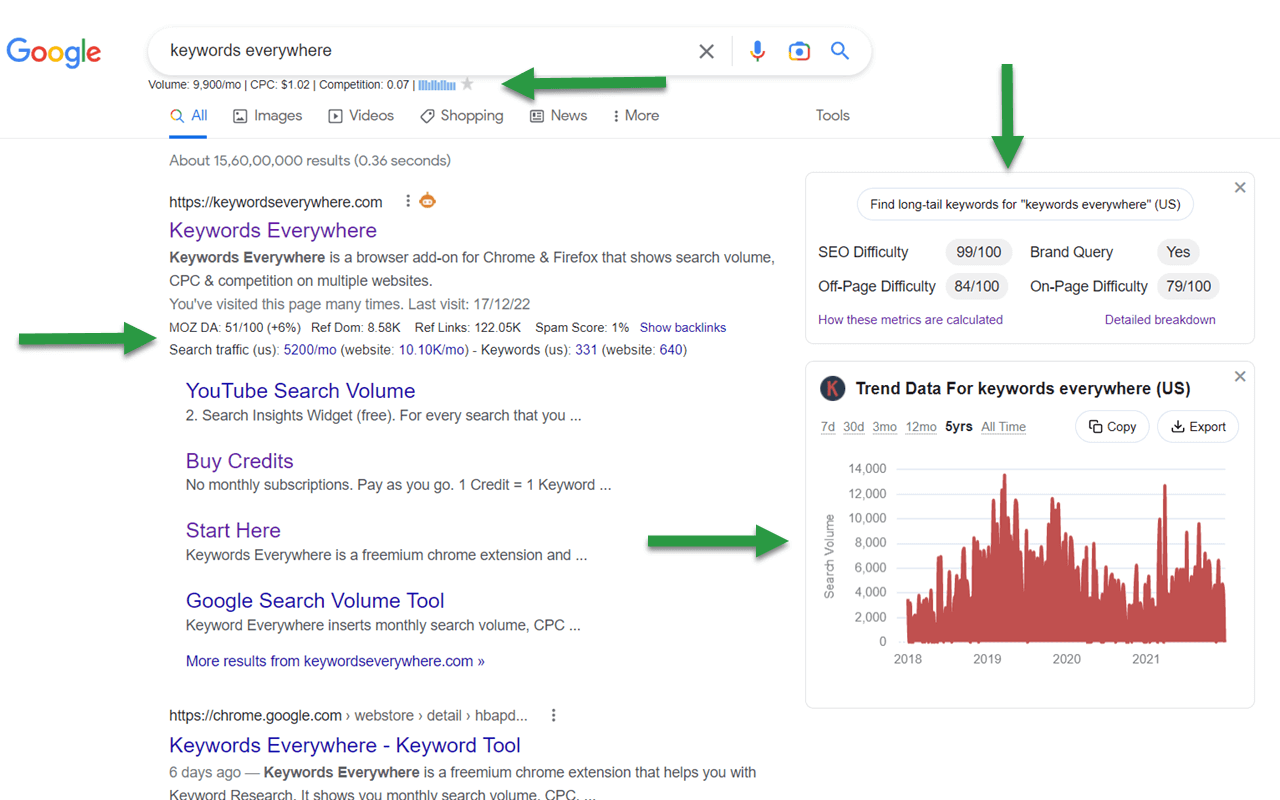Clear the search query with the X icon

point(706,50)
